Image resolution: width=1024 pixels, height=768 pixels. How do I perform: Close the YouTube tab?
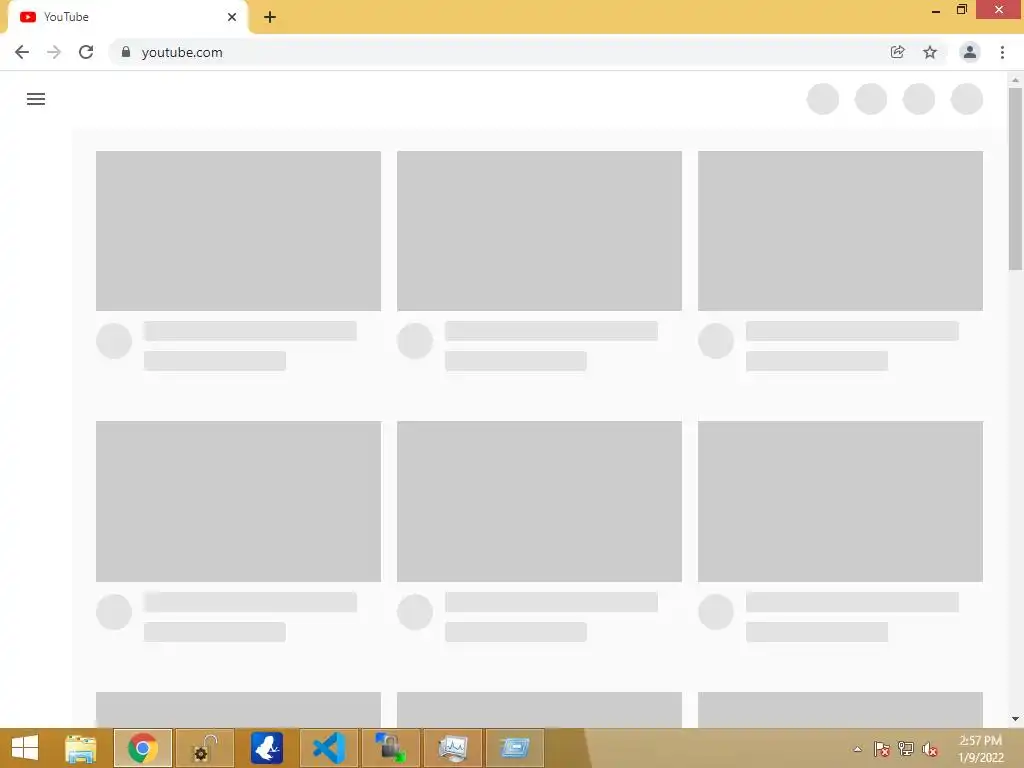(x=232, y=17)
